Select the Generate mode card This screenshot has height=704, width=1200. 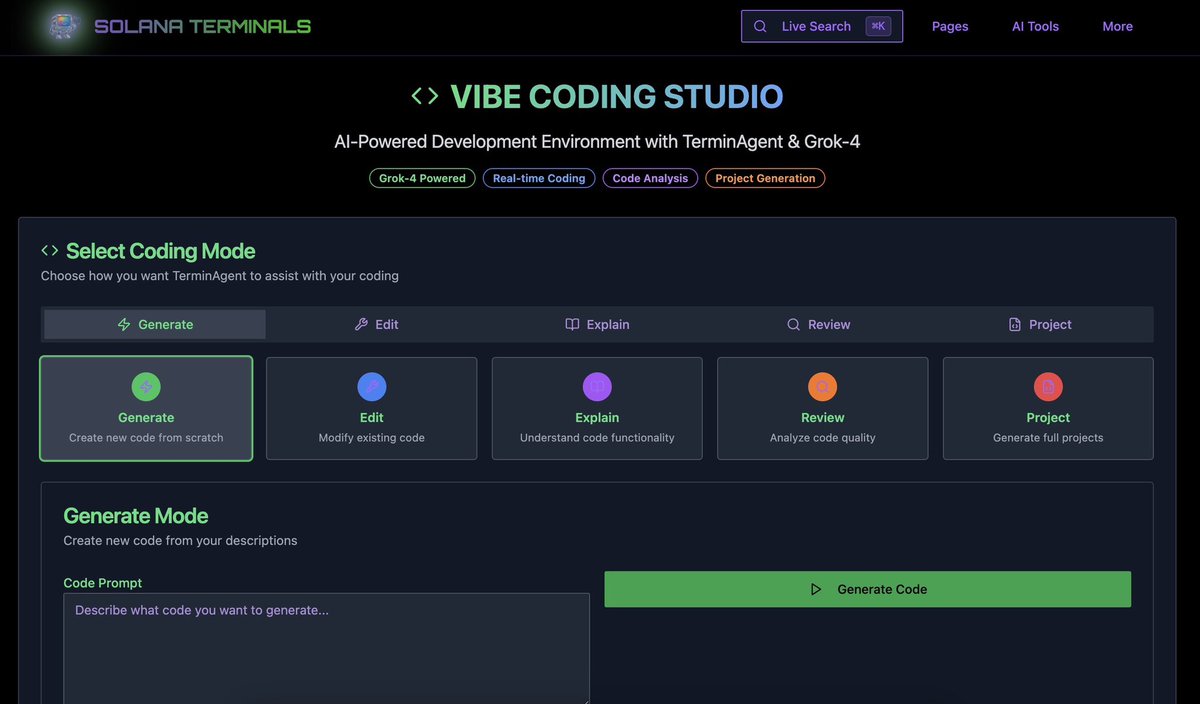pyautogui.click(x=146, y=408)
